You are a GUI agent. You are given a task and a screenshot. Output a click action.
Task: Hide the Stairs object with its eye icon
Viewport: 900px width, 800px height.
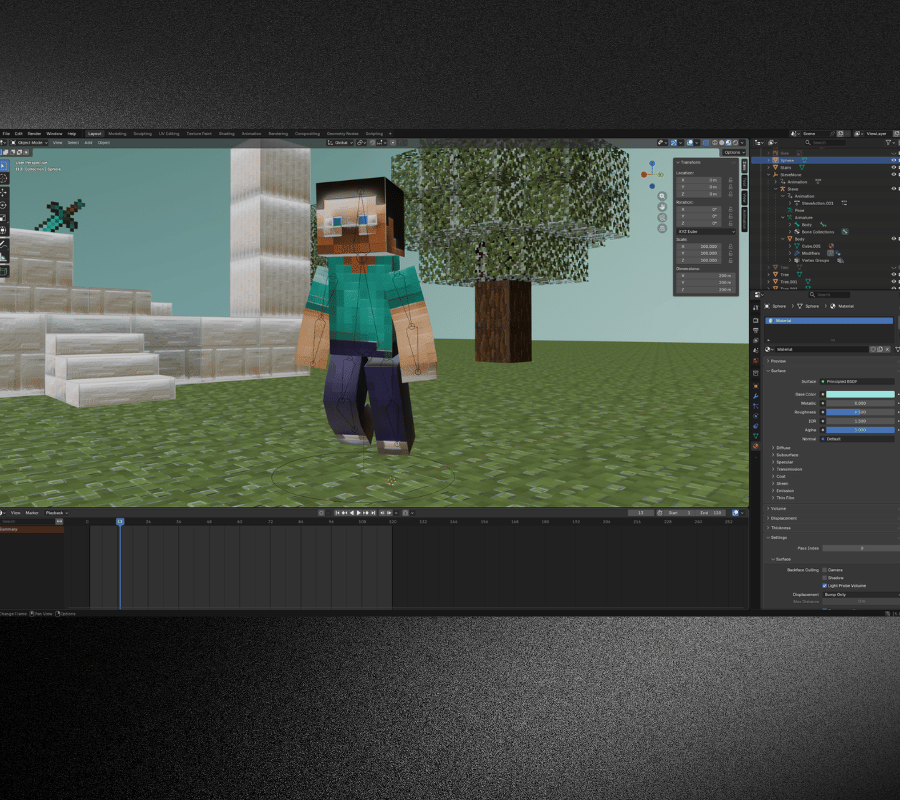(x=894, y=167)
